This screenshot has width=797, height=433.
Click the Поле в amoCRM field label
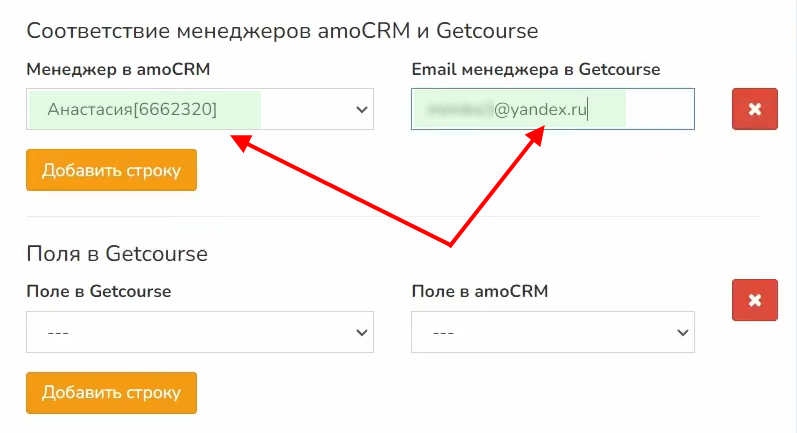(480, 291)
